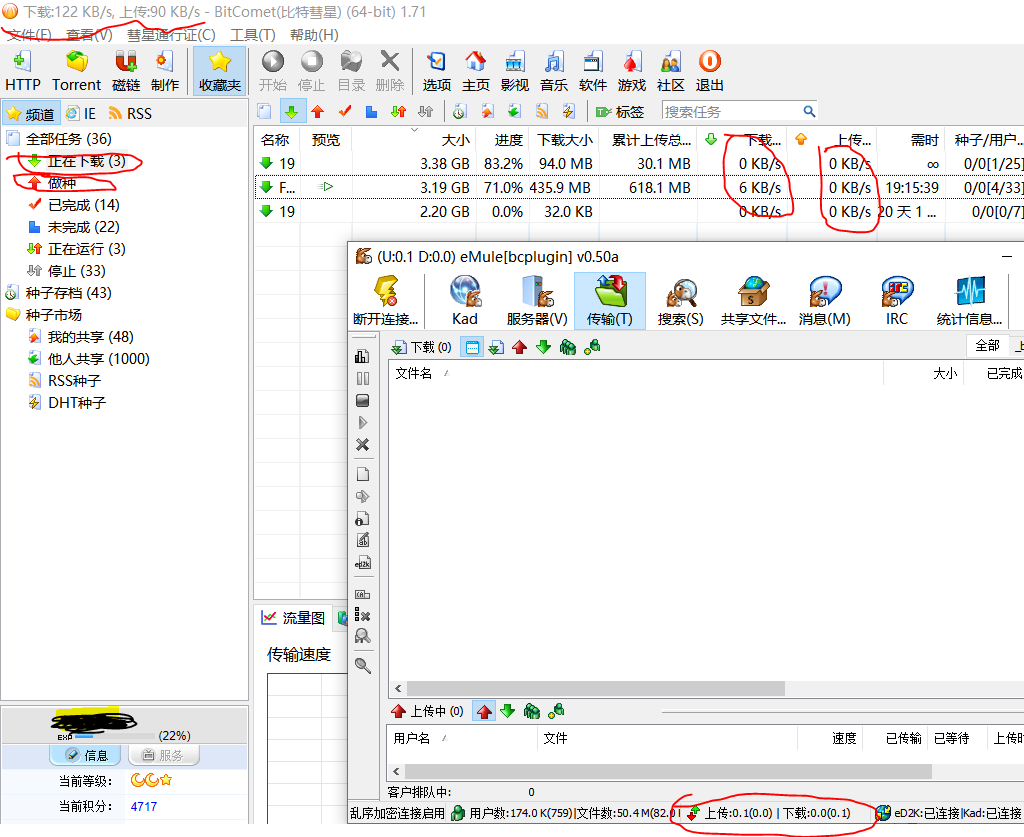The width and height of the screenshot is (1024, 837).
Task: Open the 软件 software section
Action: [592, 71]
